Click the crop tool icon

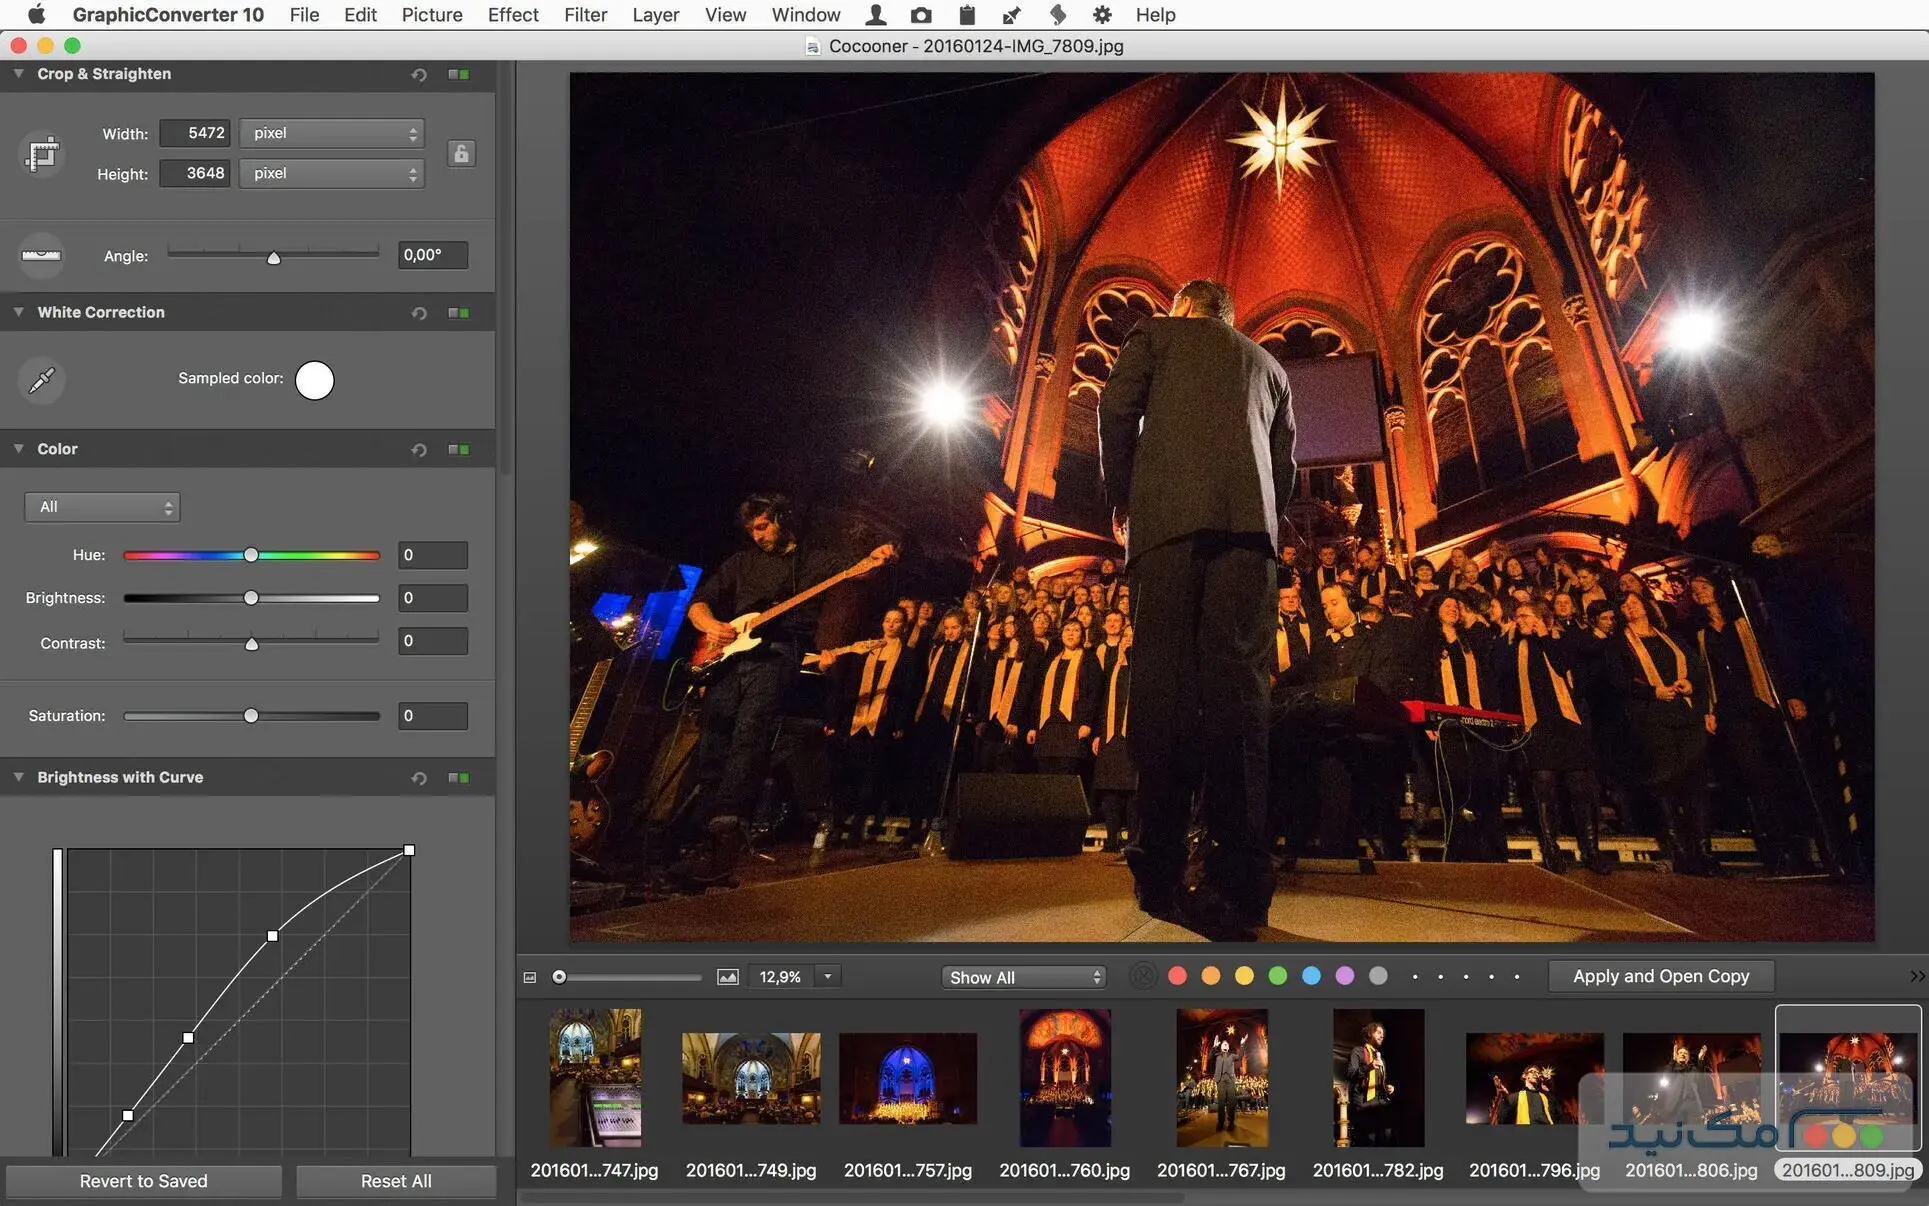42,154
